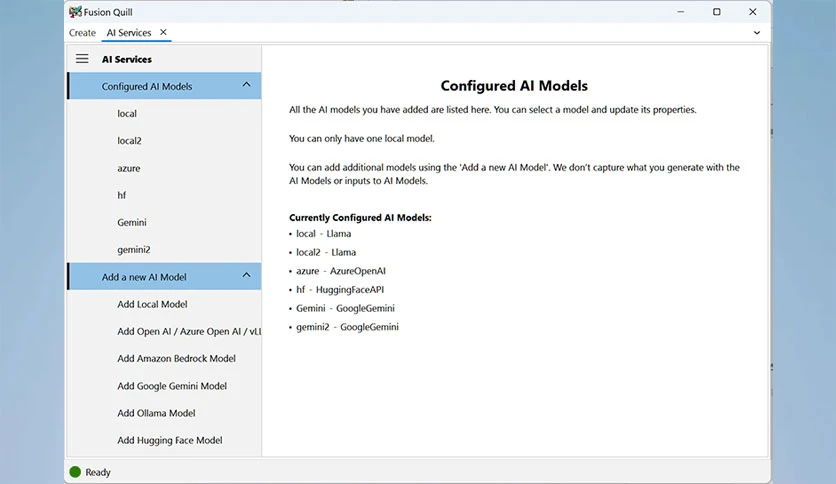836x484 pixels.
Task: Click Add Ollama Model
Action: tap(164, 413)
